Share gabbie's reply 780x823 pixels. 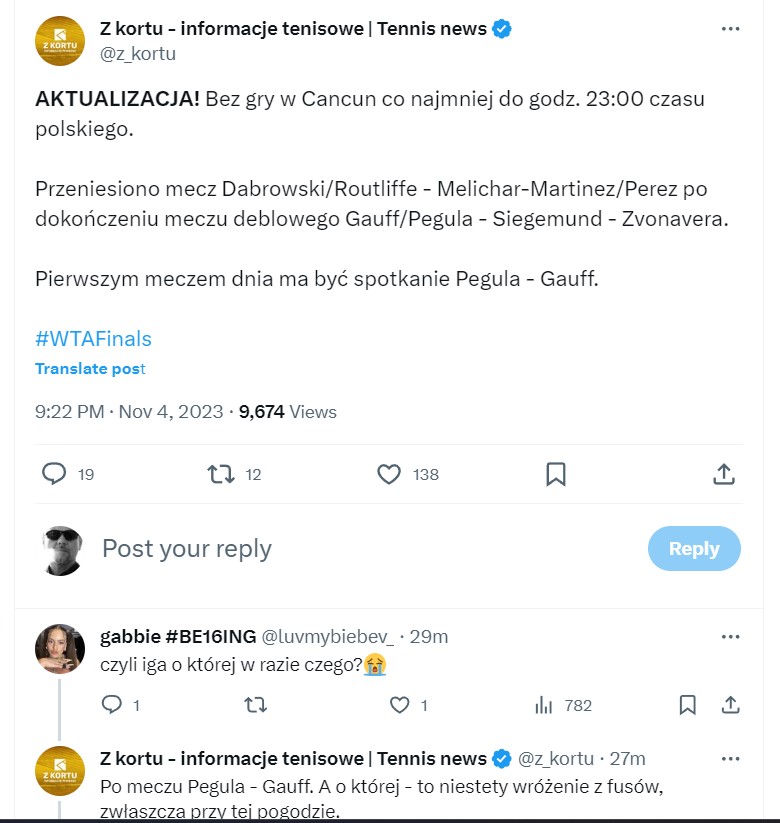click(x=730, y=705)
